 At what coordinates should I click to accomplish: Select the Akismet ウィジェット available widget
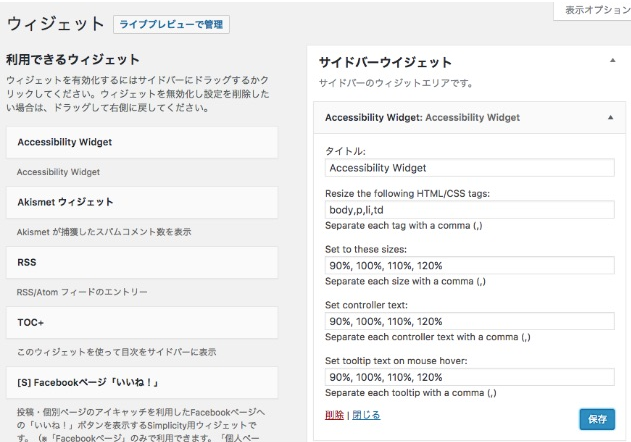point(142,202)
